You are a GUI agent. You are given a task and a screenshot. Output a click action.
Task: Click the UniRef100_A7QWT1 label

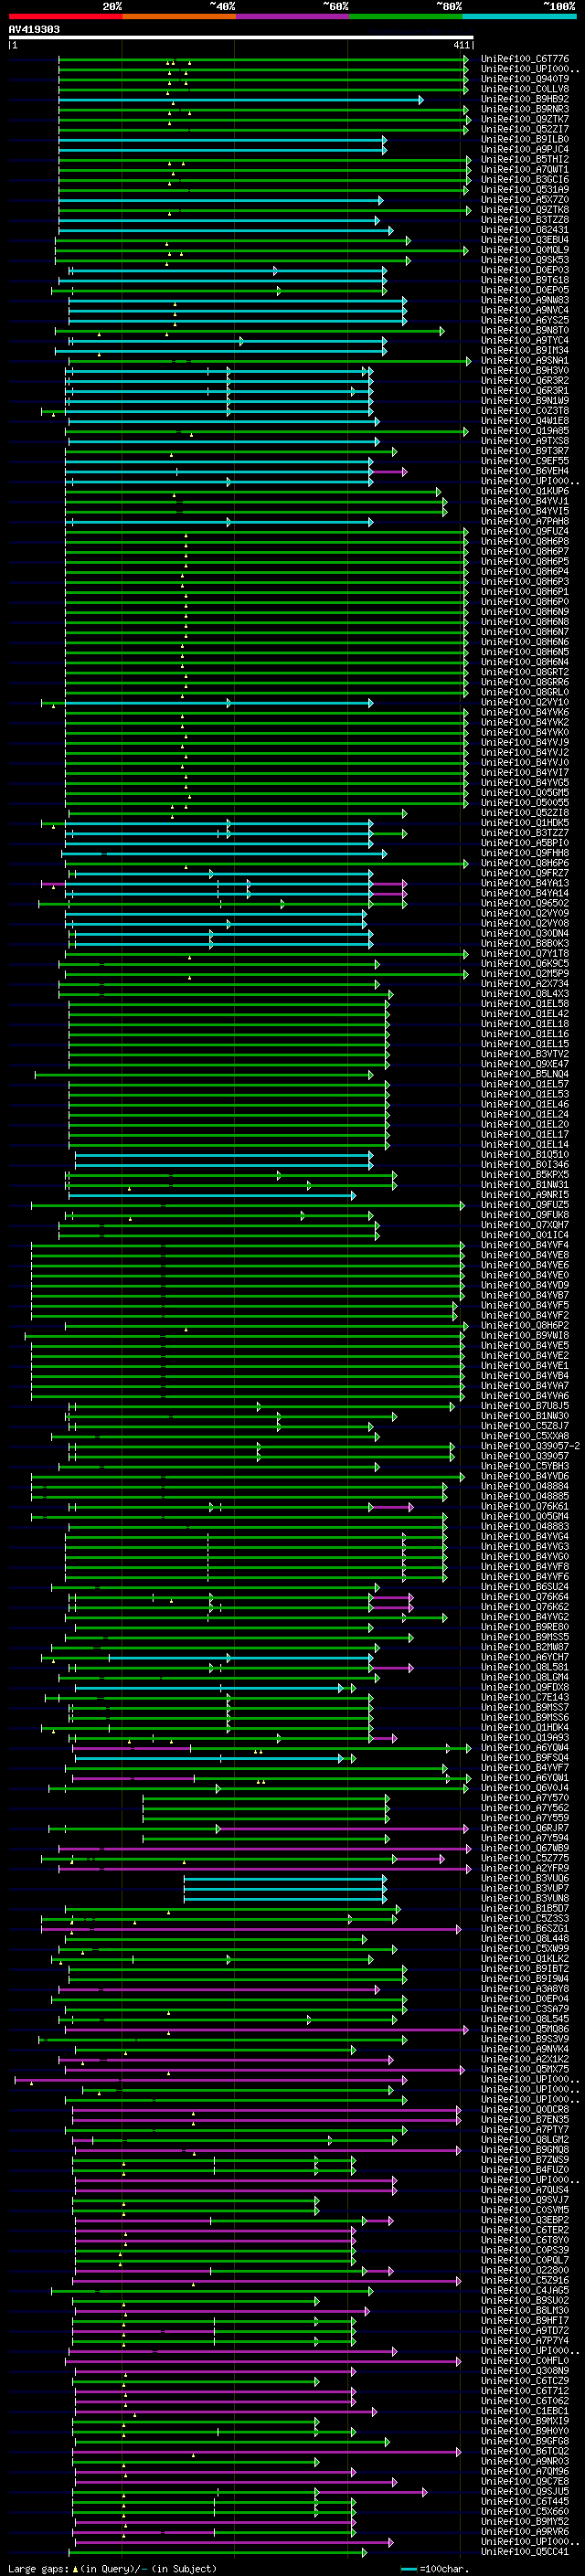point(524,170)
